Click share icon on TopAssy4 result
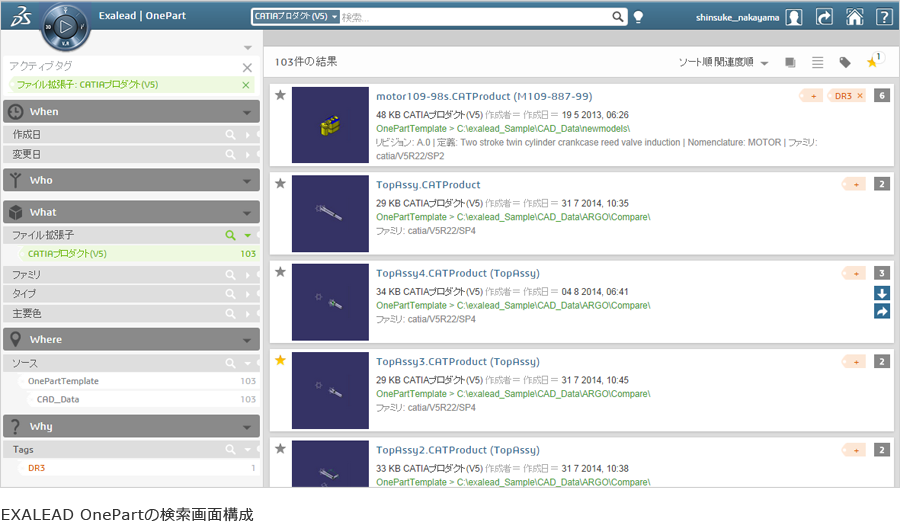Viewport: 900px width, 522px height. pyautogui.click(x=882, y=312)
